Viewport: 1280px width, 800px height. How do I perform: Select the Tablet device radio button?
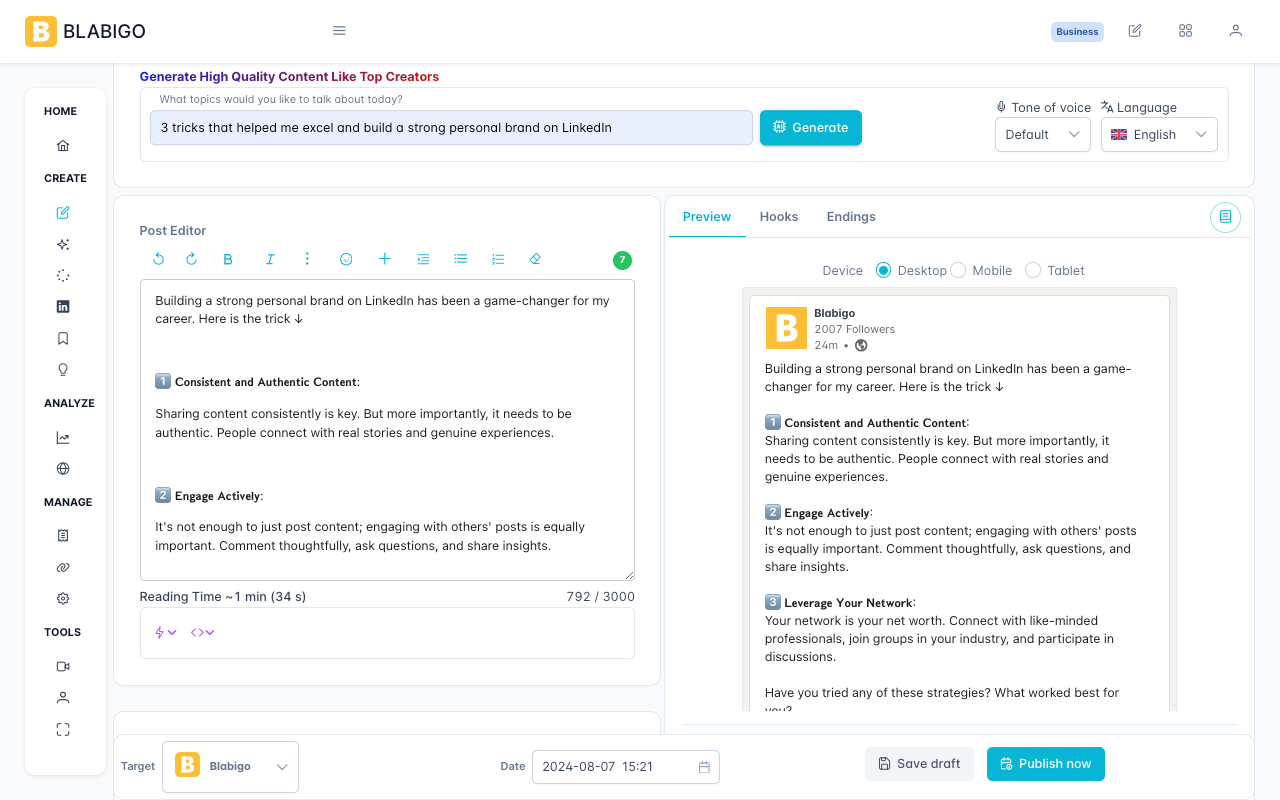tap(1033, 270)
